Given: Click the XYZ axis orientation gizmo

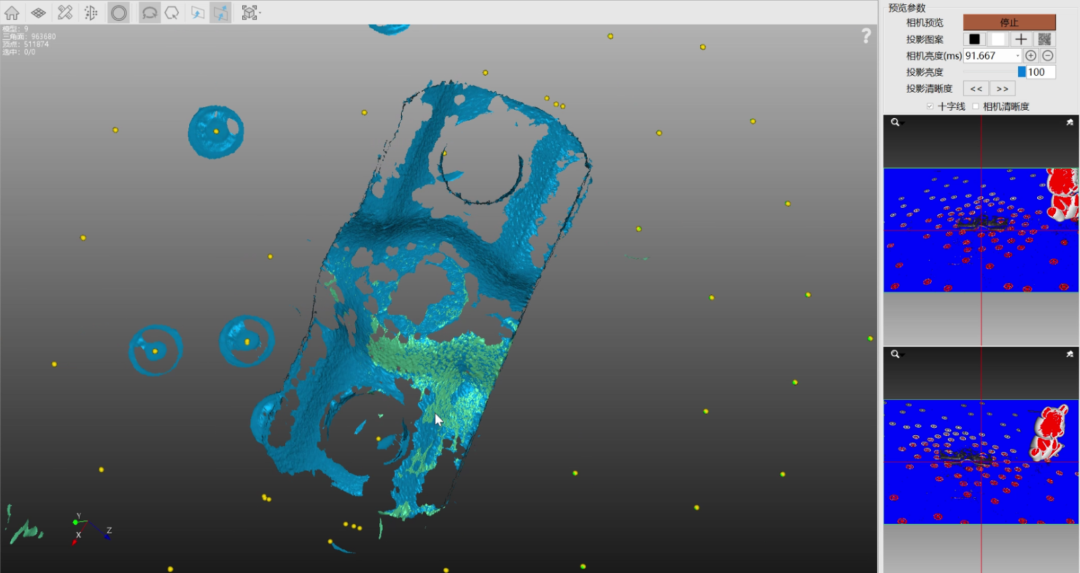Looking at the screenshot, I should coord(90,529).
